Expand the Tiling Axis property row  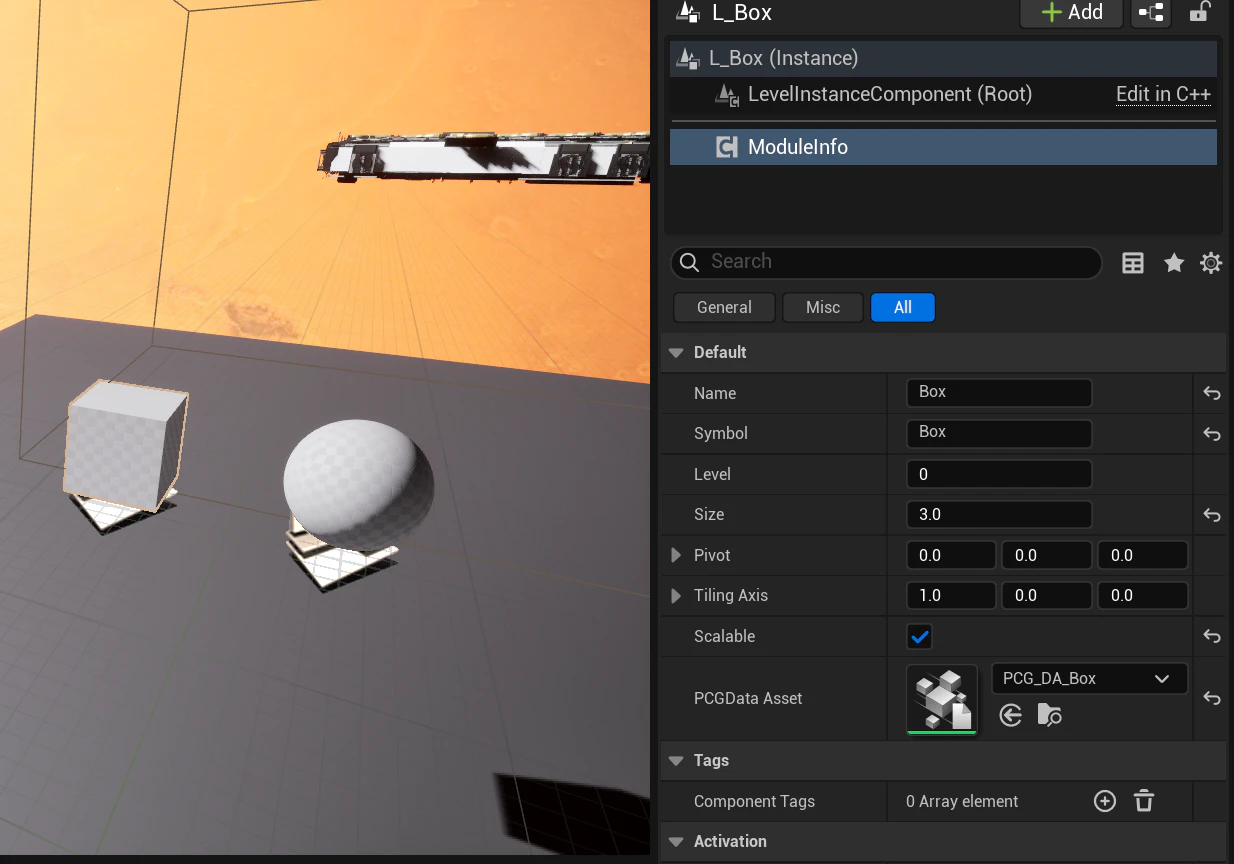point(677,595)
